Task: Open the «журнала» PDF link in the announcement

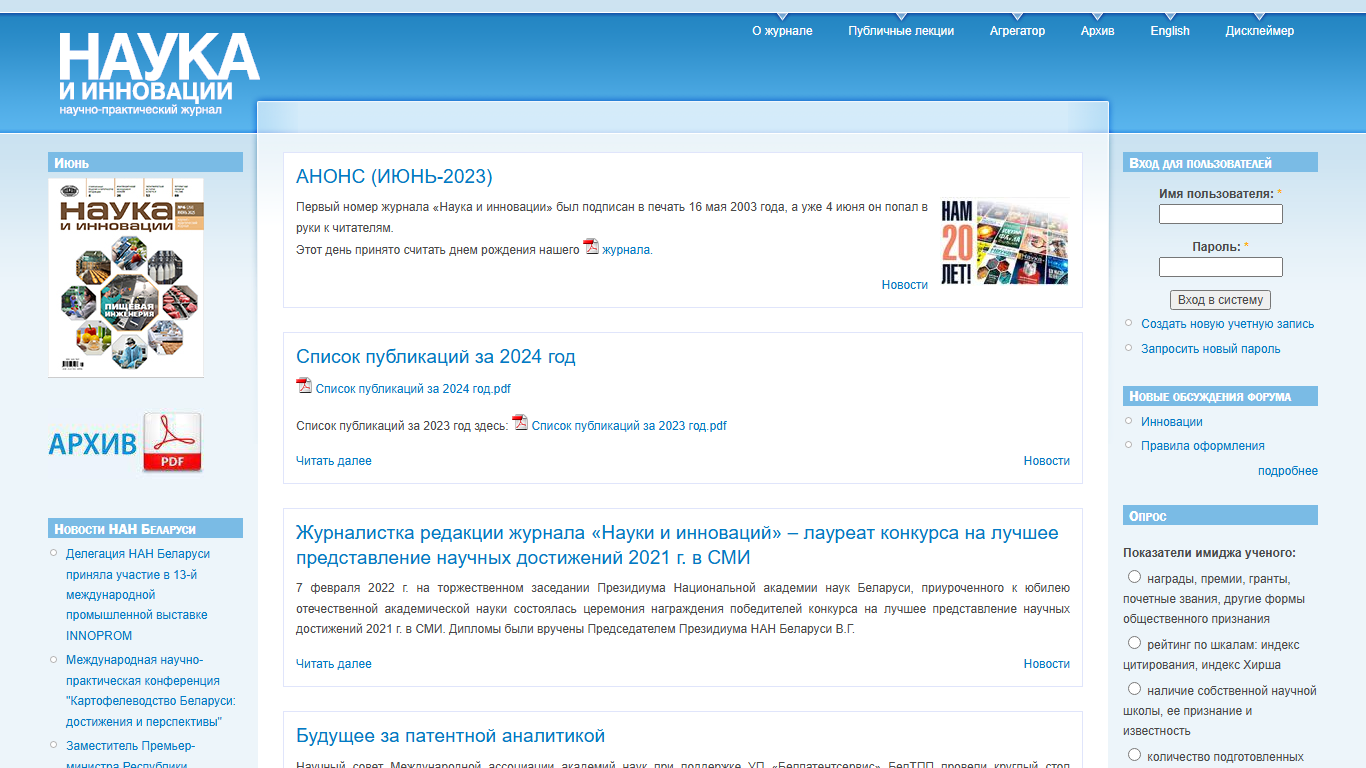Action: (626, 250)
